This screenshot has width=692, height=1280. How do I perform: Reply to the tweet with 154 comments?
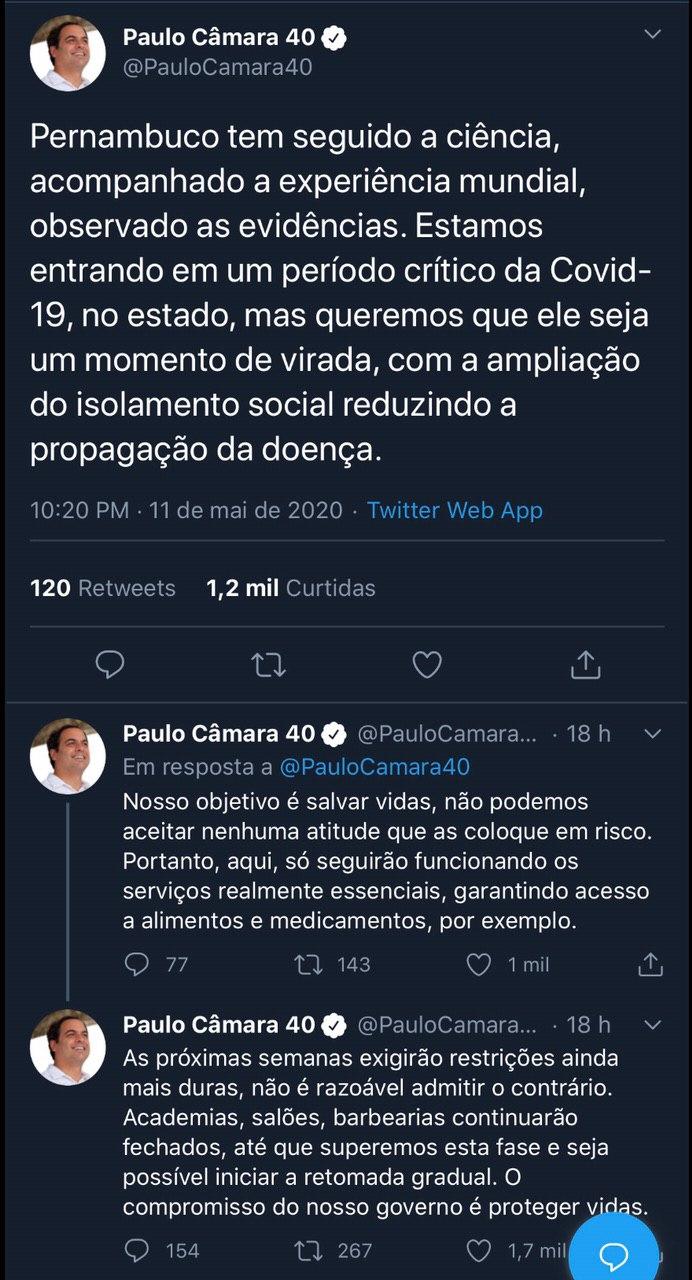coord(137,1250)
